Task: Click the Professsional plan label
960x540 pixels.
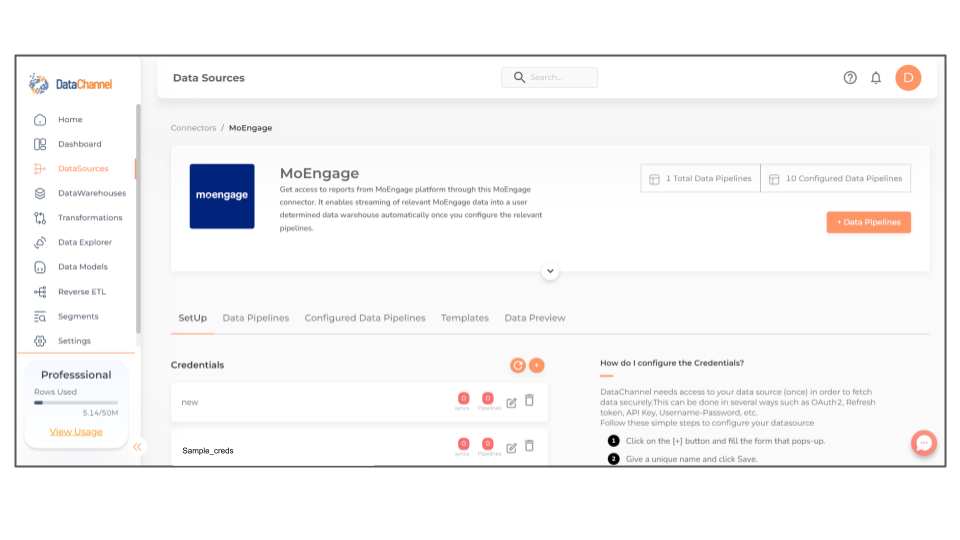Action: 76,375
